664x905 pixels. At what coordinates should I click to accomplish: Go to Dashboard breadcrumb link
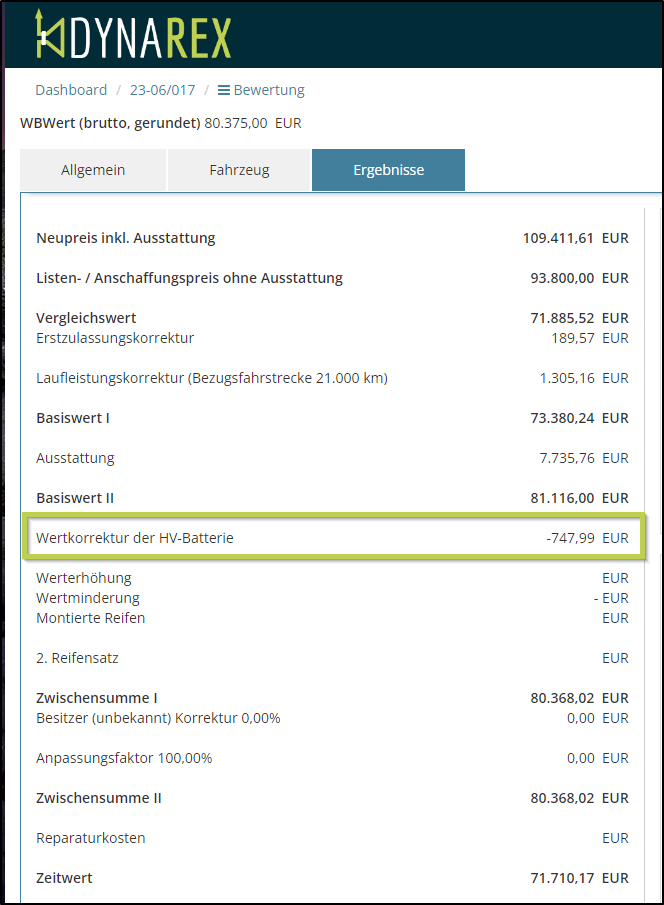(x=71, y=90)
